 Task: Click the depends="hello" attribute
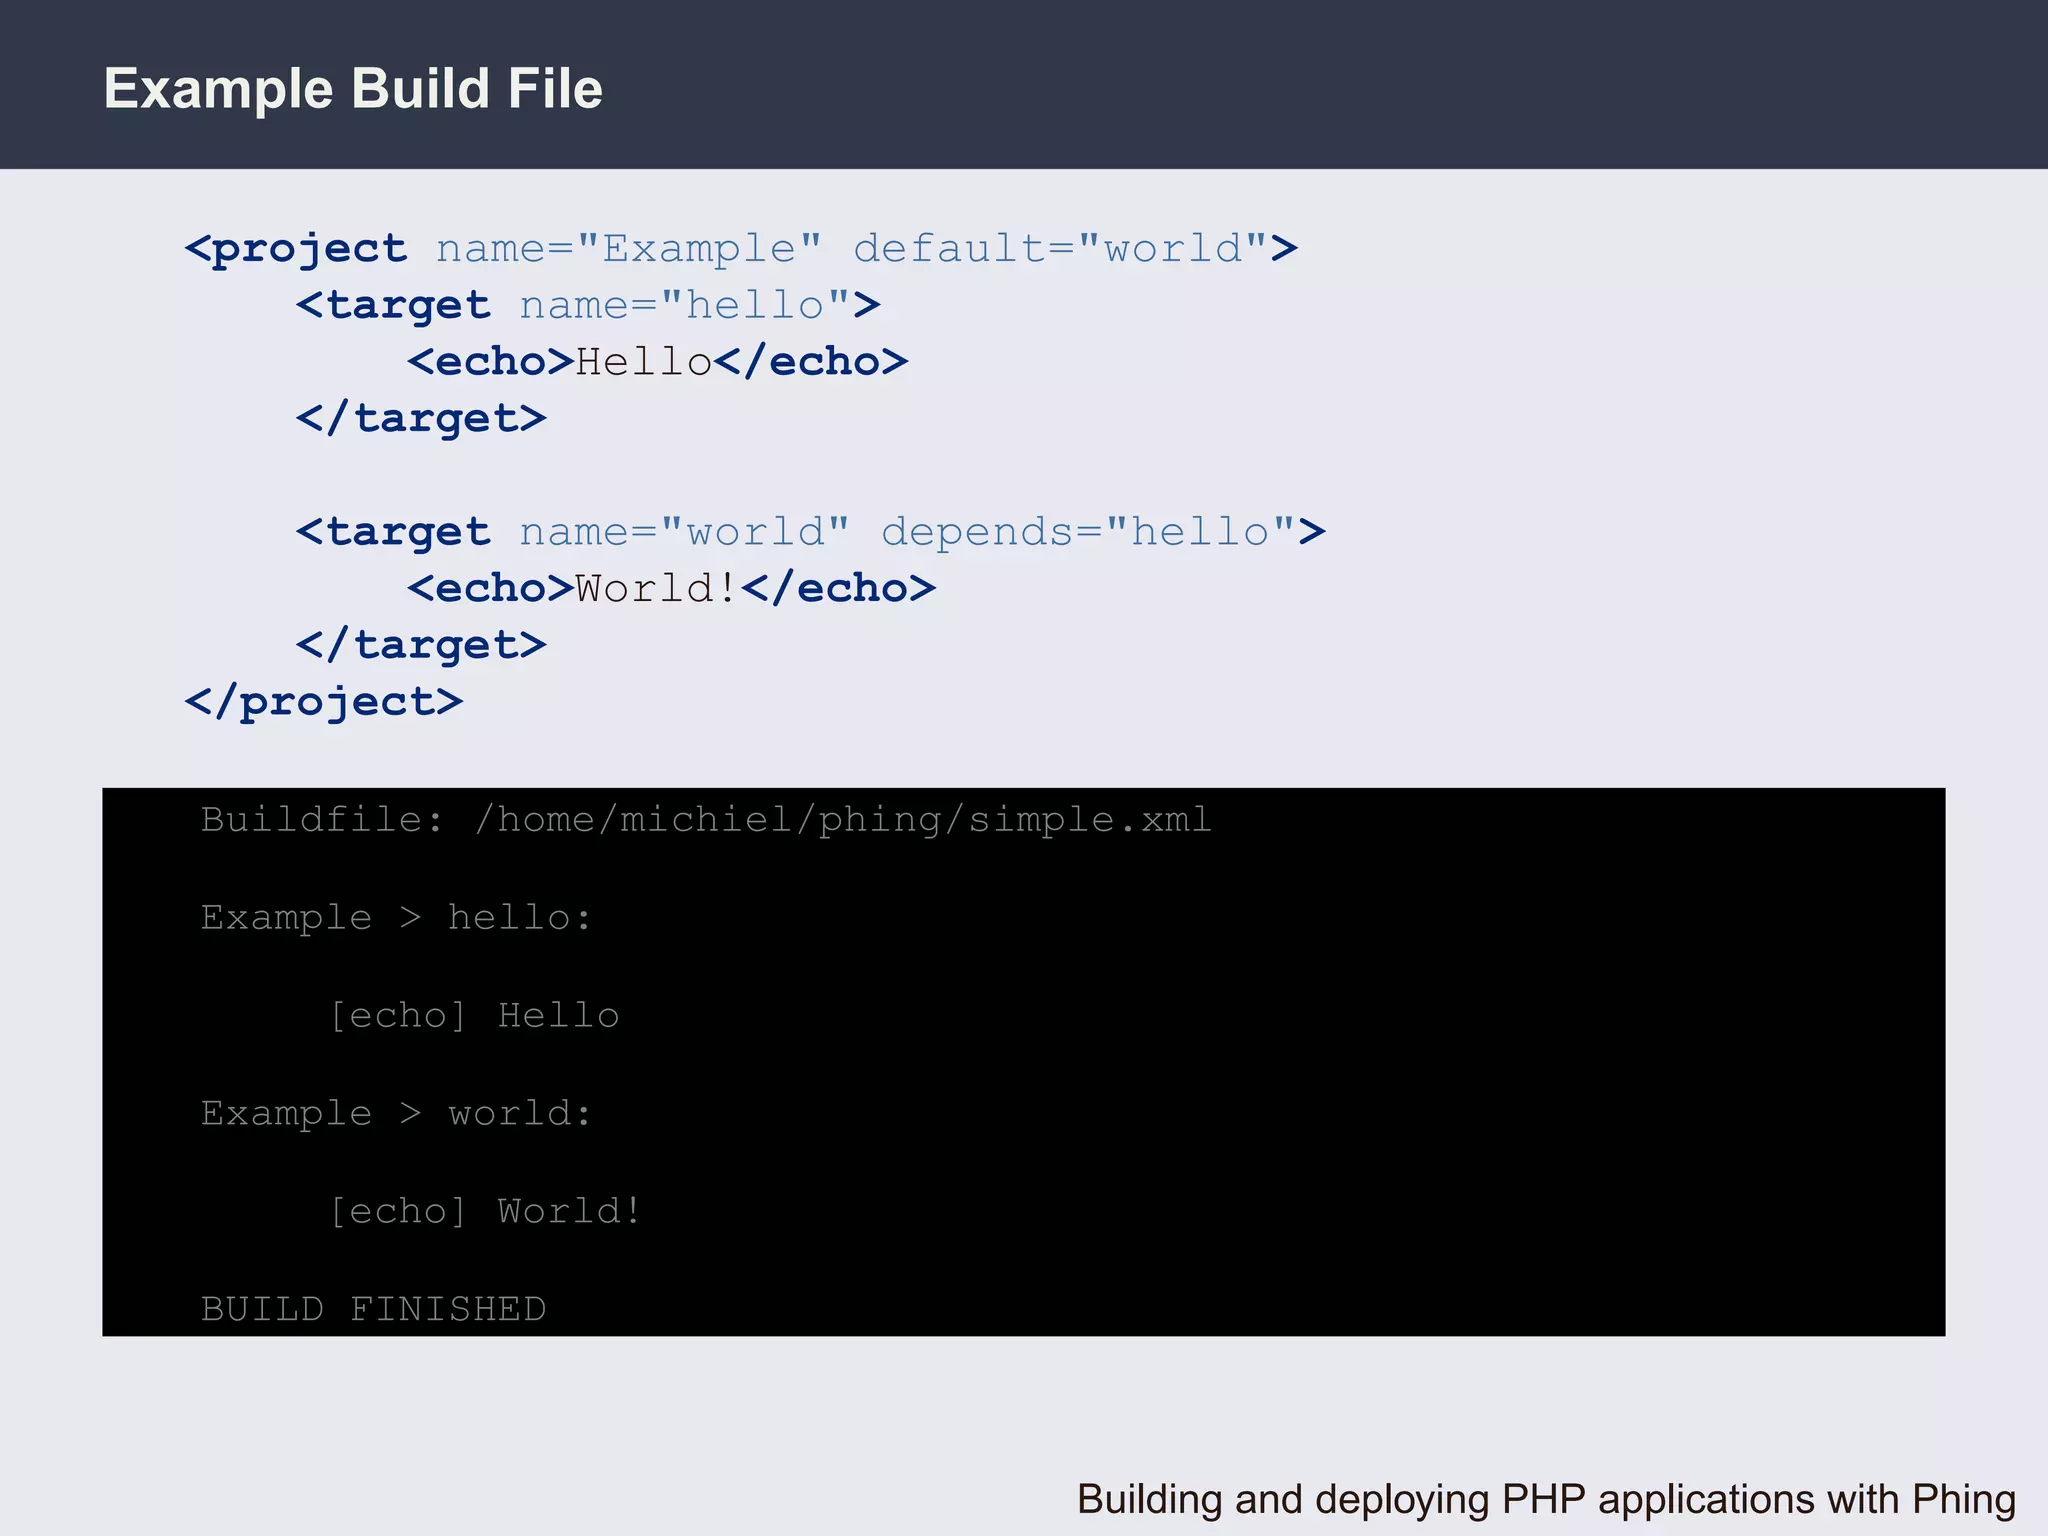point(1088,532)
